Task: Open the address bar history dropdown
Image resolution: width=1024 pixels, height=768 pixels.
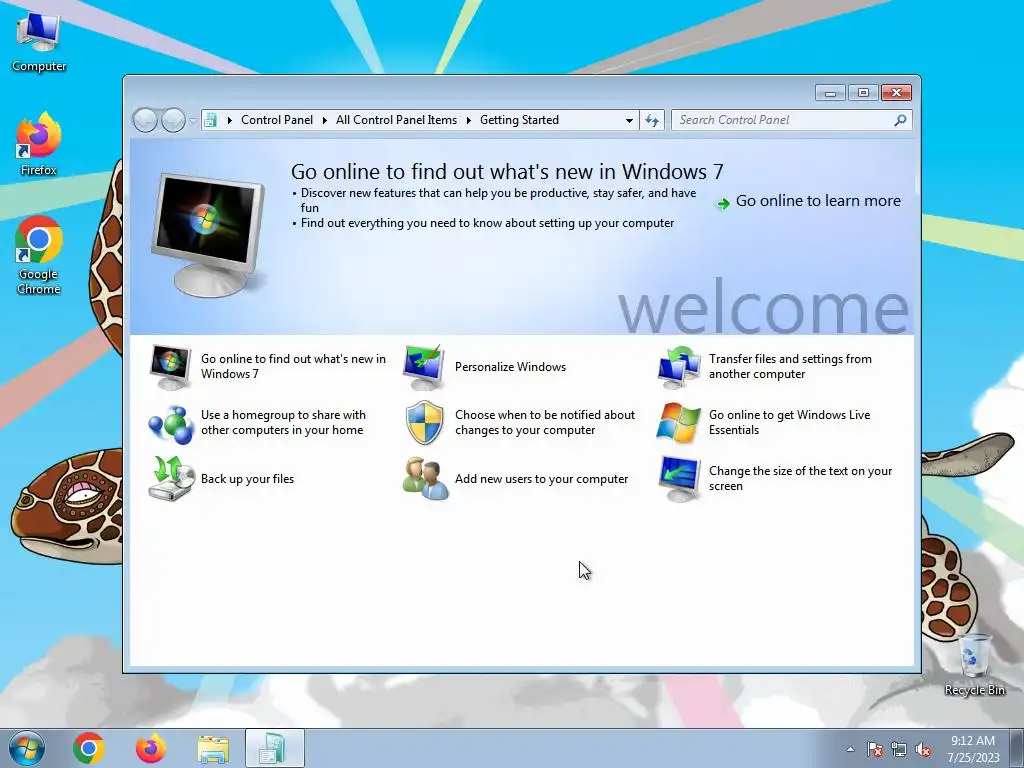Action: point(629,120)
